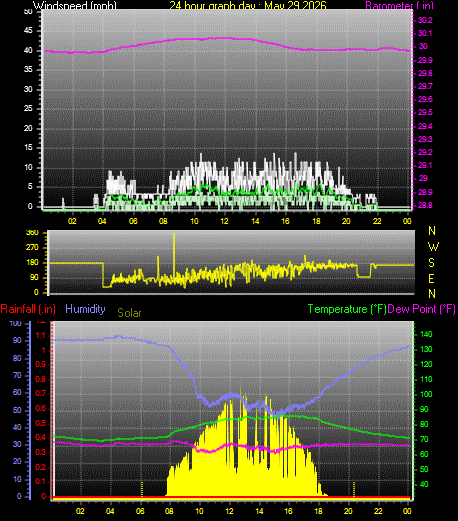
Task: Click the "24 hour graph day : May 29 2026" title
Action: pos(248,5)
